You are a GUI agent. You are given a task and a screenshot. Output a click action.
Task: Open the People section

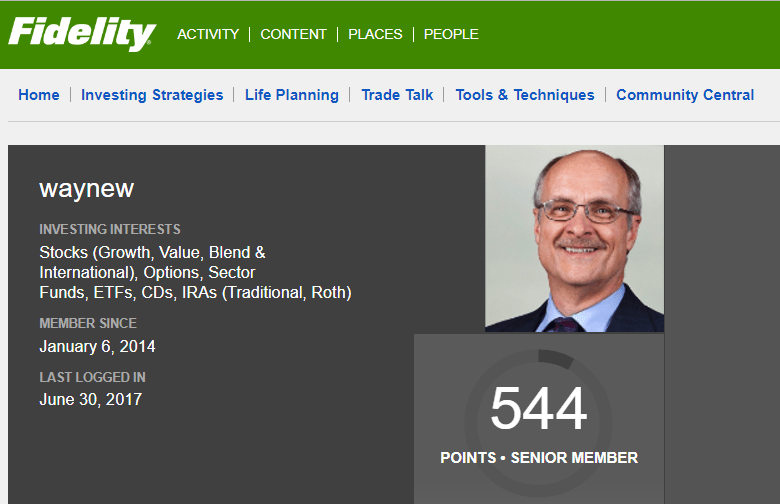[x=451, y=34]
